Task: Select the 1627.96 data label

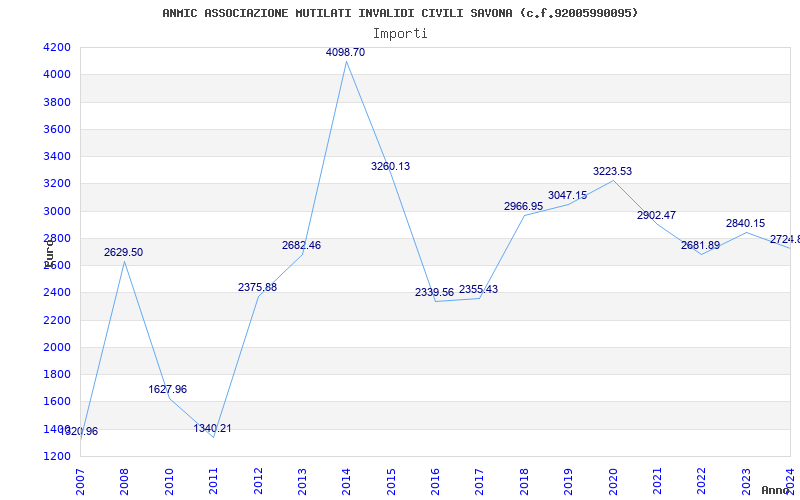Action: [x=168, y=389]
